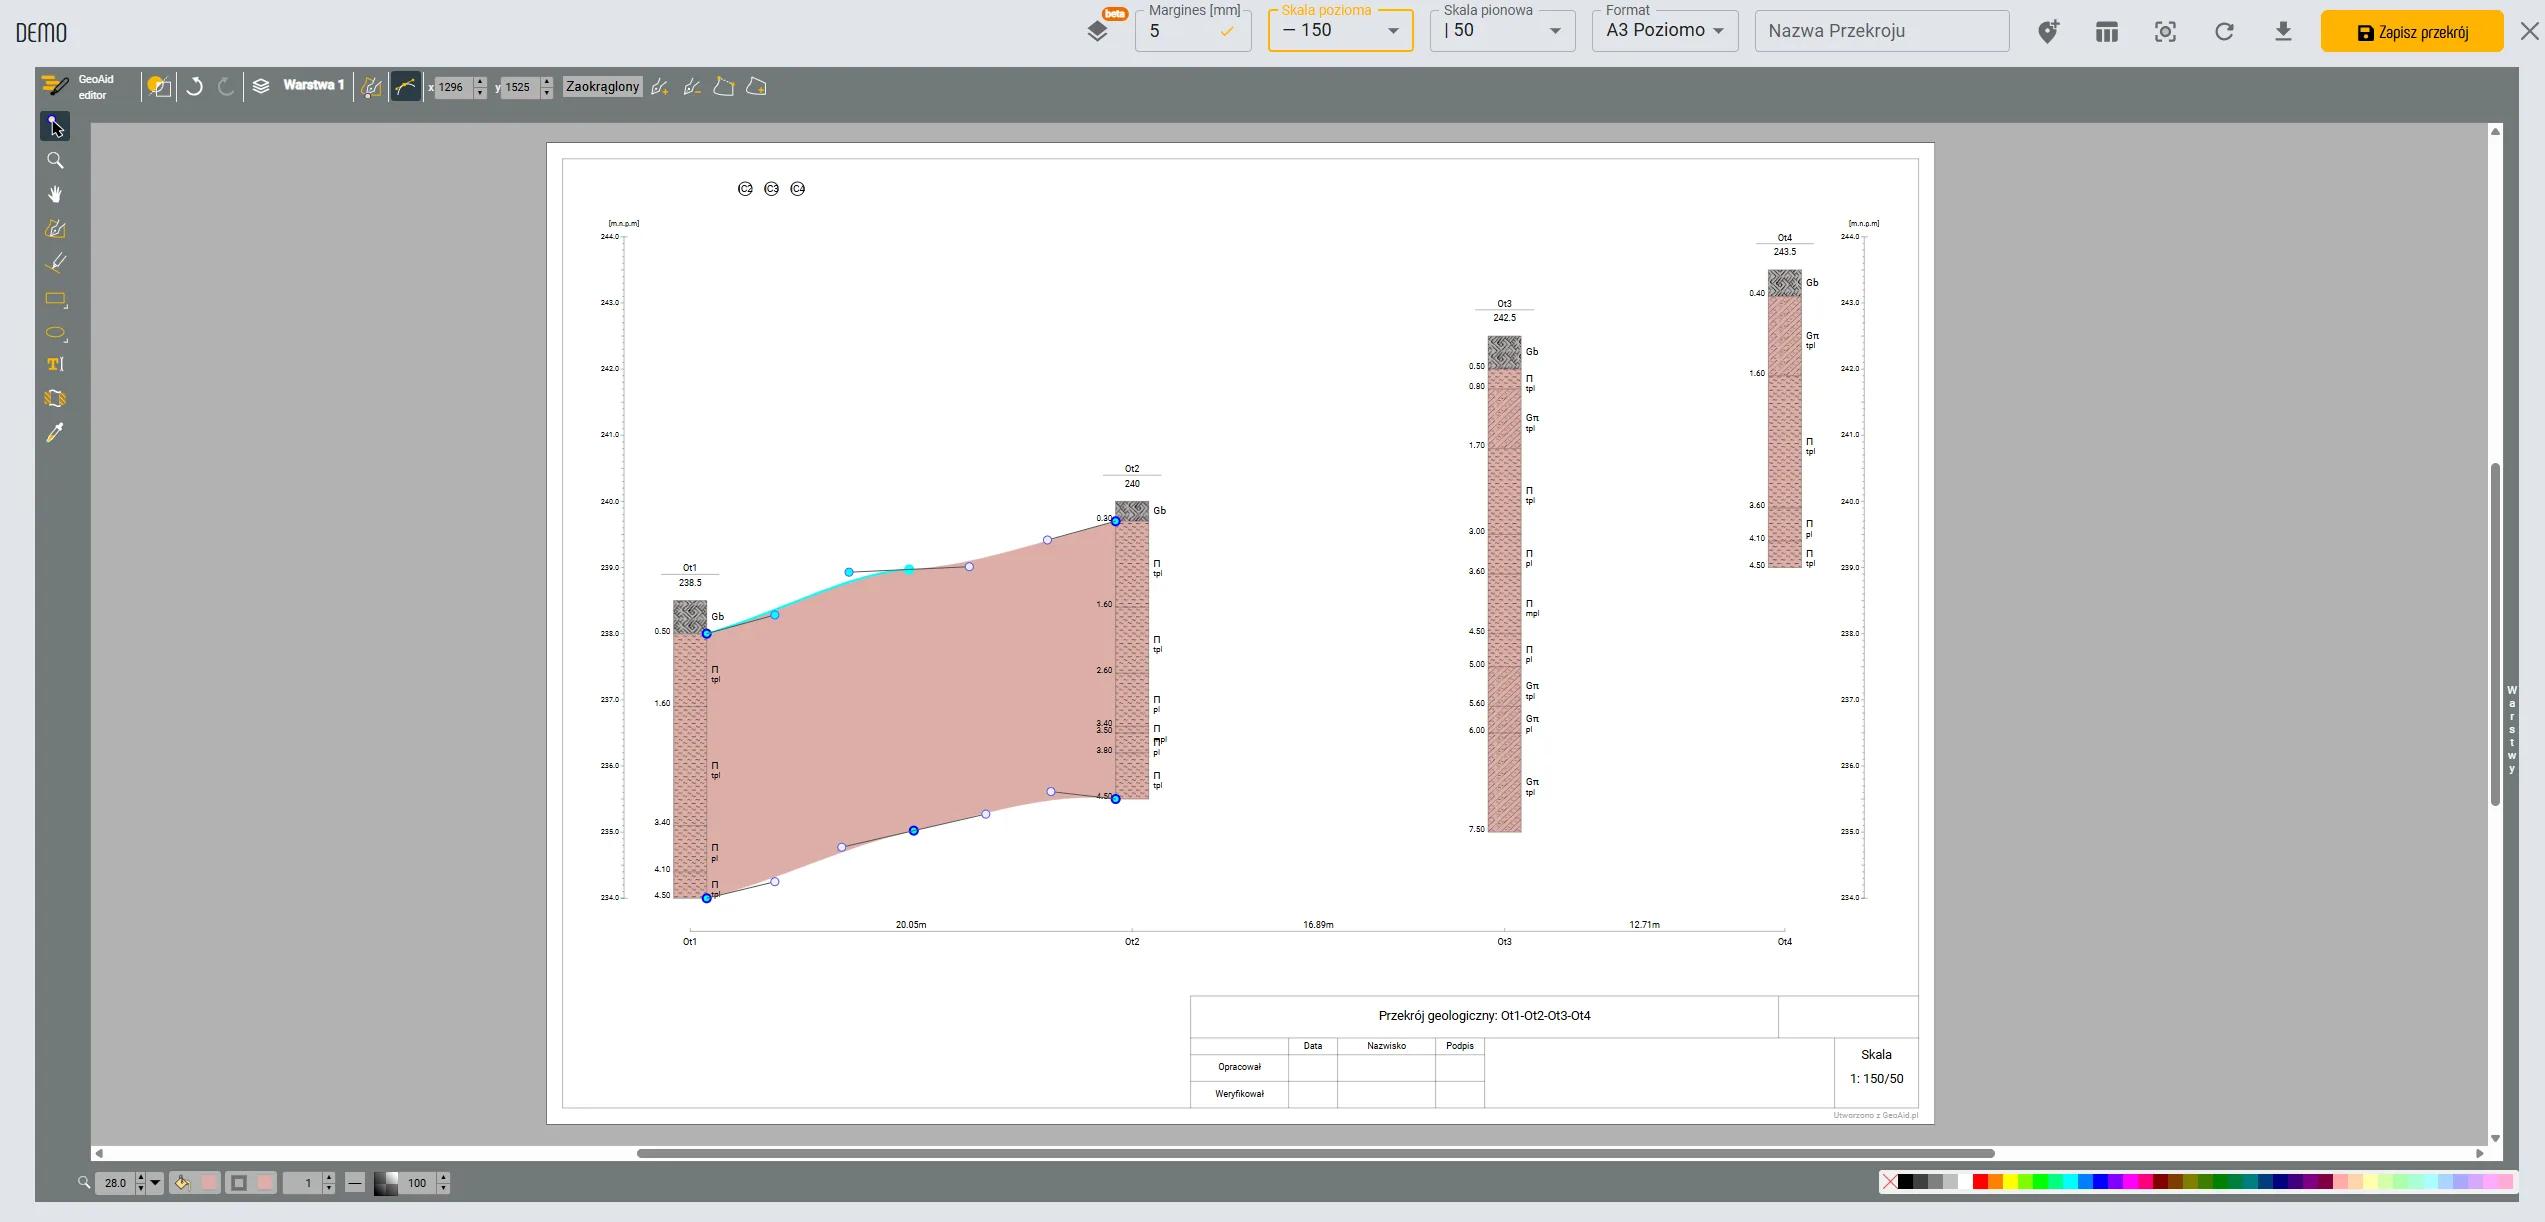Click the add location pin icon
Viewport: 2545px width, 1222px height.
click(2048, 32)
